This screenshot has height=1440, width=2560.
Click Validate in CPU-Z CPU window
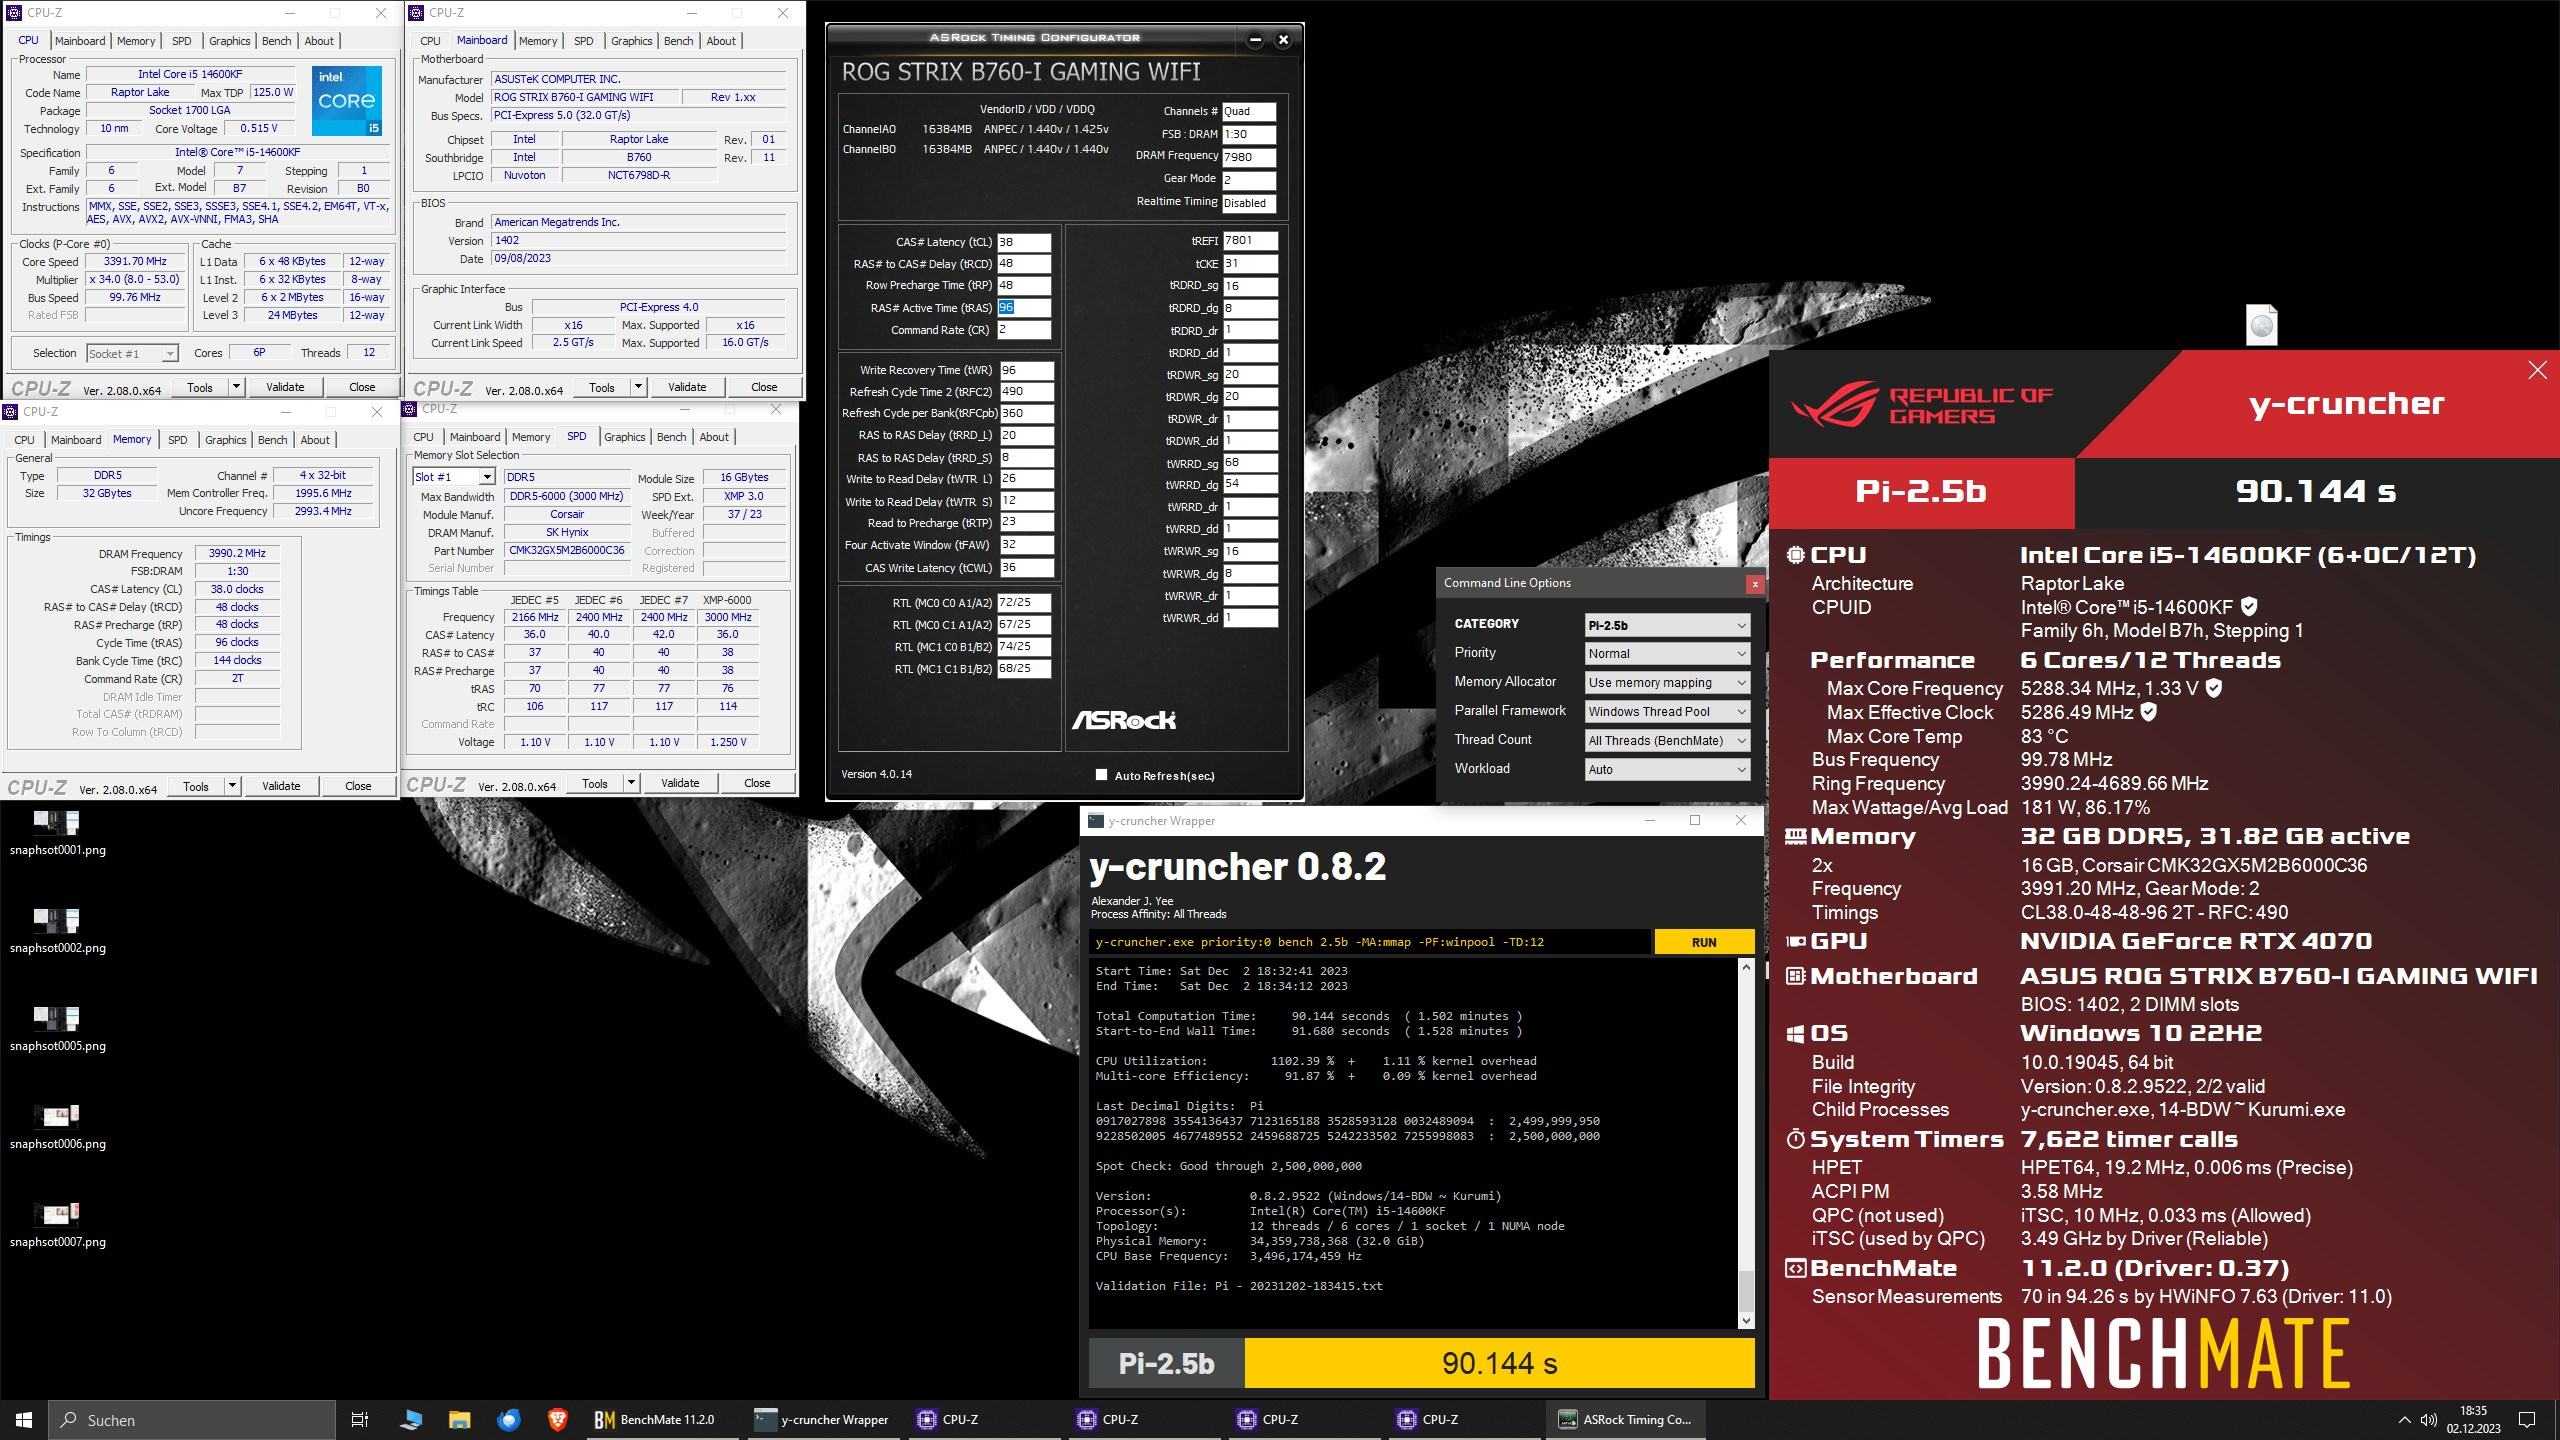(285, 387)
